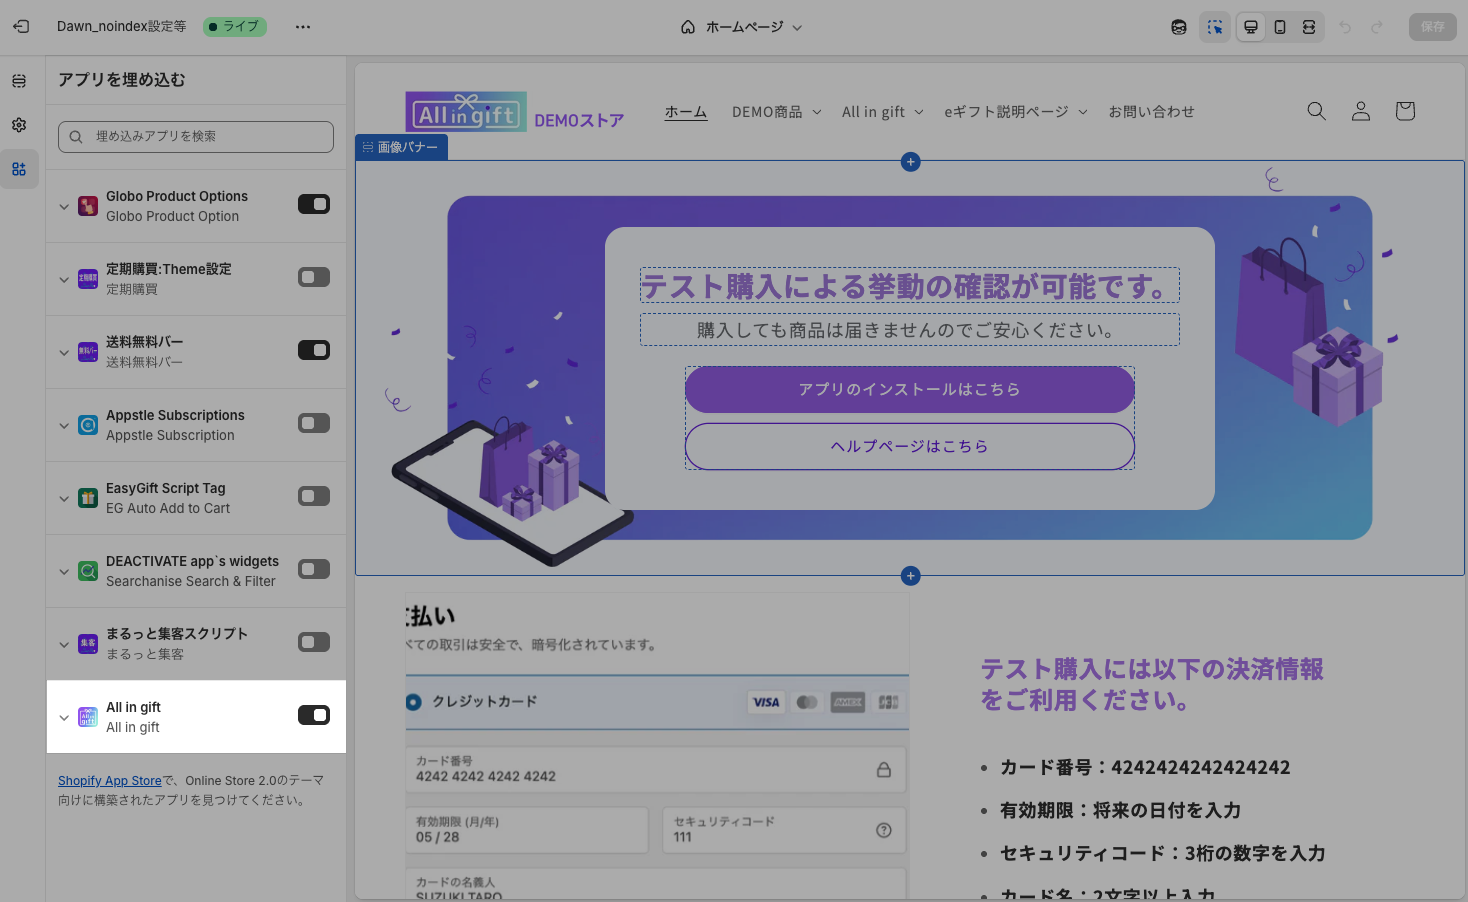Viewport: 1468px width, 902px height.
Task: Enable the まるっと集客スクリプト toggle
Action: click(x=314, y=642)
